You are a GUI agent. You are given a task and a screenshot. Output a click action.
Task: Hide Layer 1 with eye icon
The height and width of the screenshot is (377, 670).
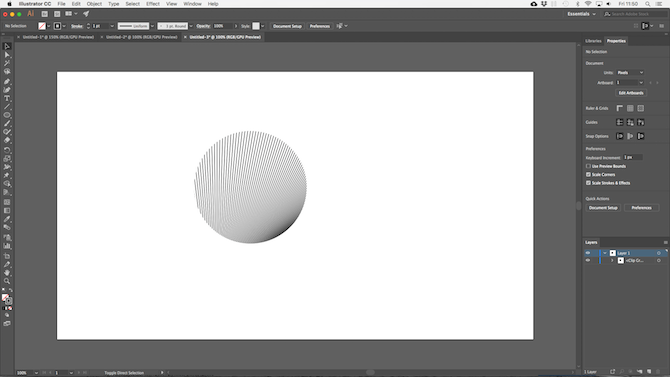click(588, 253)
